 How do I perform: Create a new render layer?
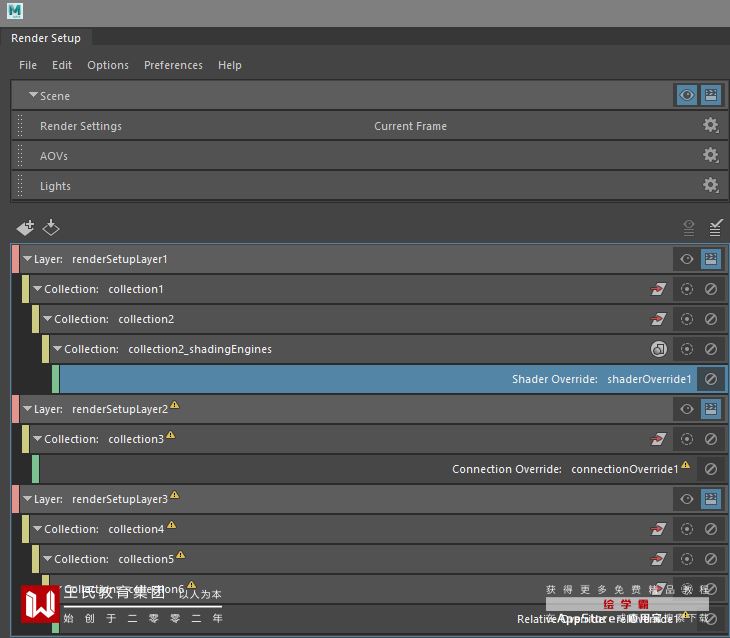(x=25, y=227)
